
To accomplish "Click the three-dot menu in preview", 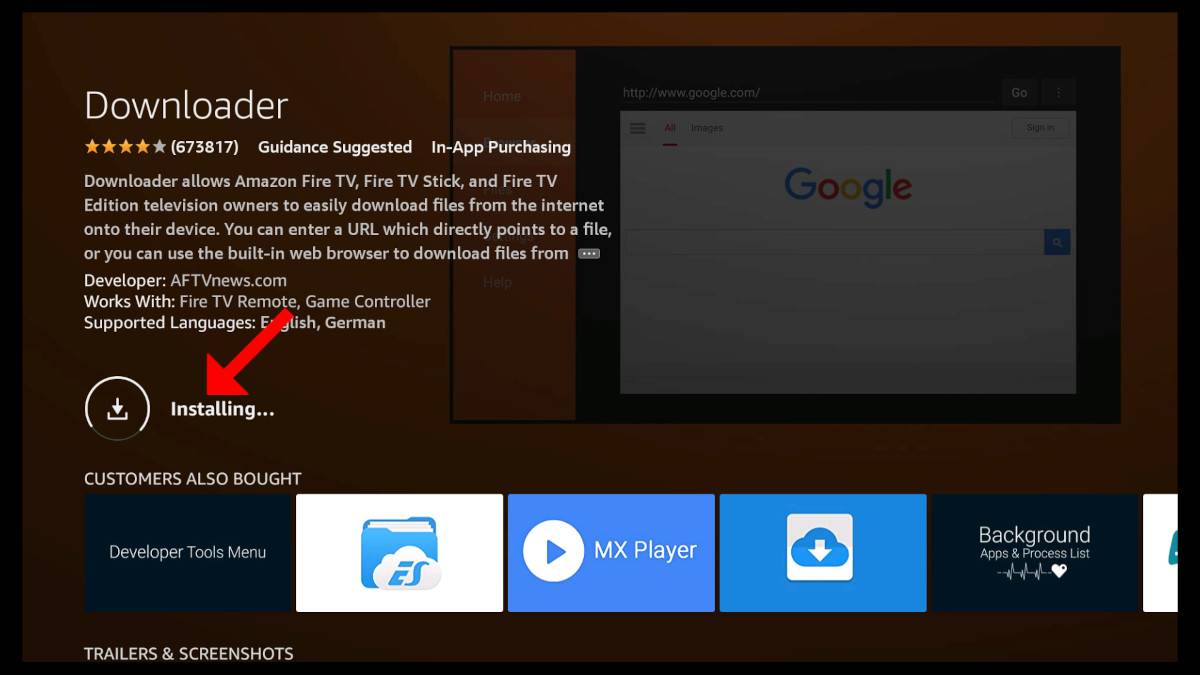I will tap(1058, 92).
